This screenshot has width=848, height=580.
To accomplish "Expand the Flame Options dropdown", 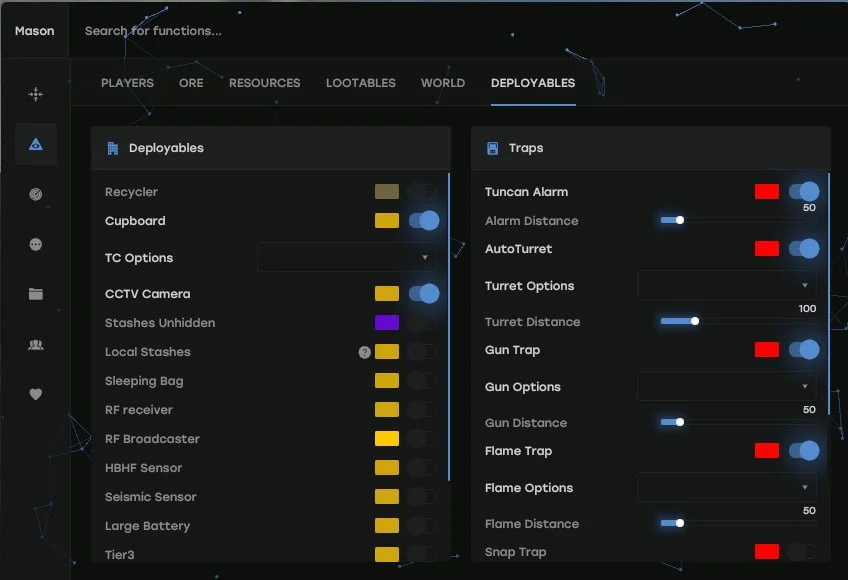I will [x=727, y=488].
